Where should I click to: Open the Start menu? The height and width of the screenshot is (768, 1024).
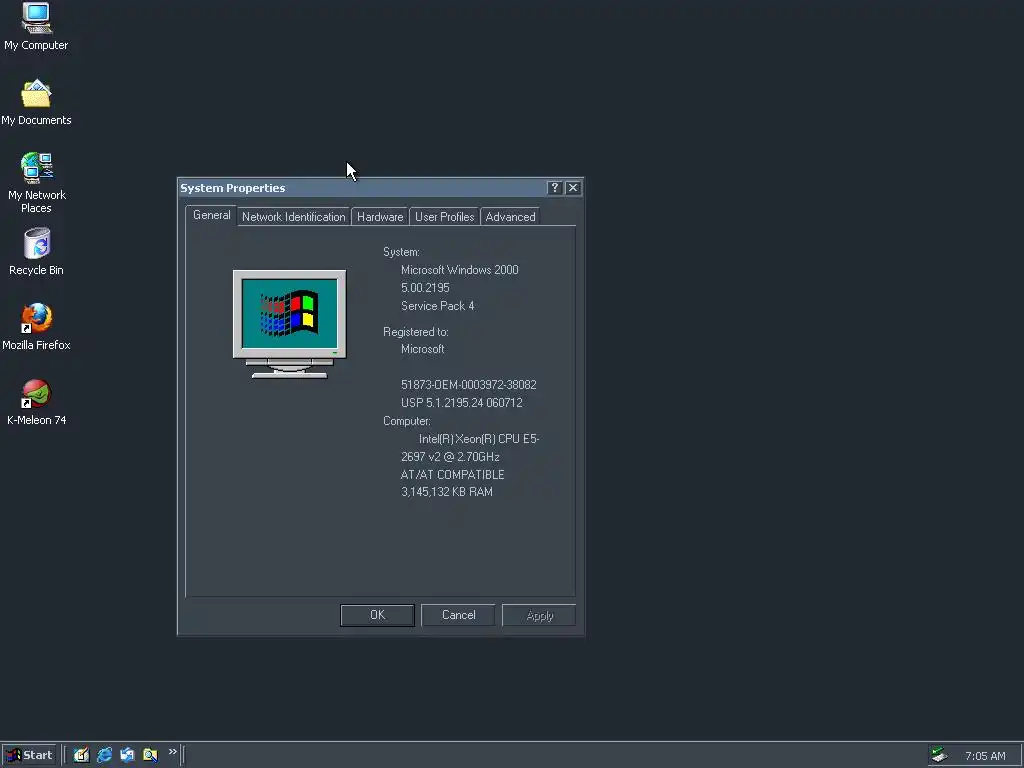(30, 755)
